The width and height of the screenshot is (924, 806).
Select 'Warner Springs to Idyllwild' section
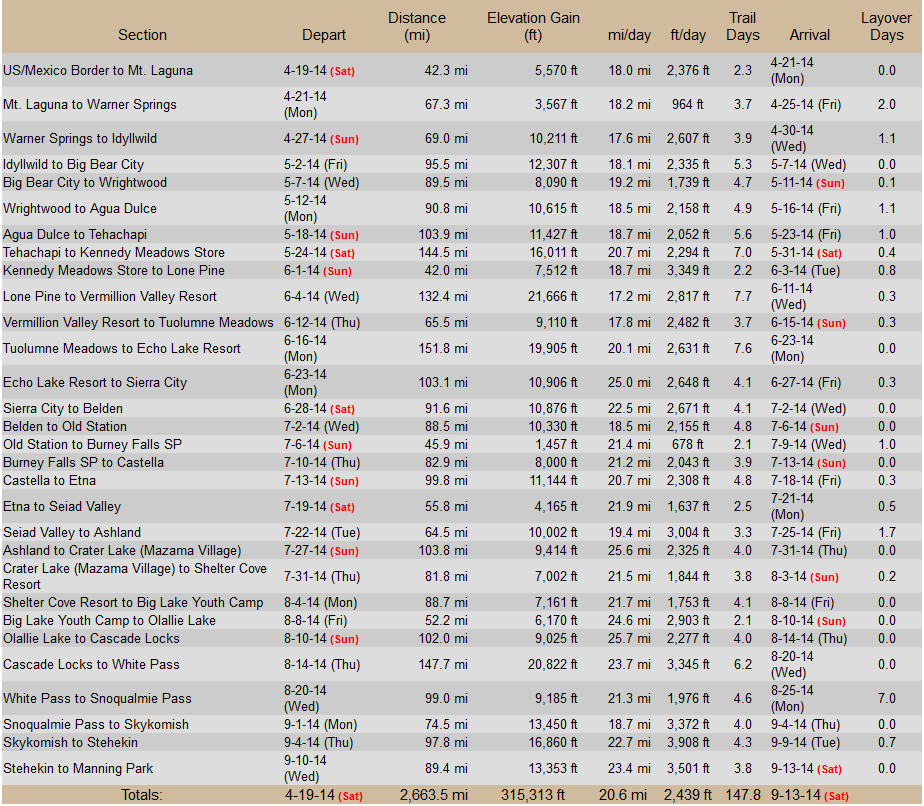(x=80, y=139)
